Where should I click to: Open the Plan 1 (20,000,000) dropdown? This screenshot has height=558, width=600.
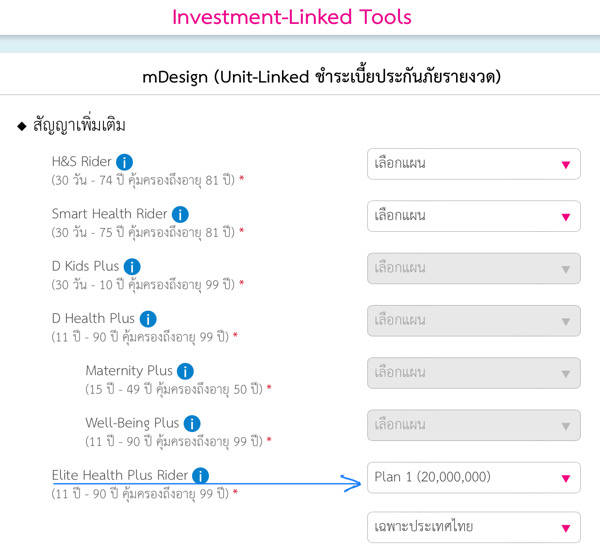coord(473,478)
